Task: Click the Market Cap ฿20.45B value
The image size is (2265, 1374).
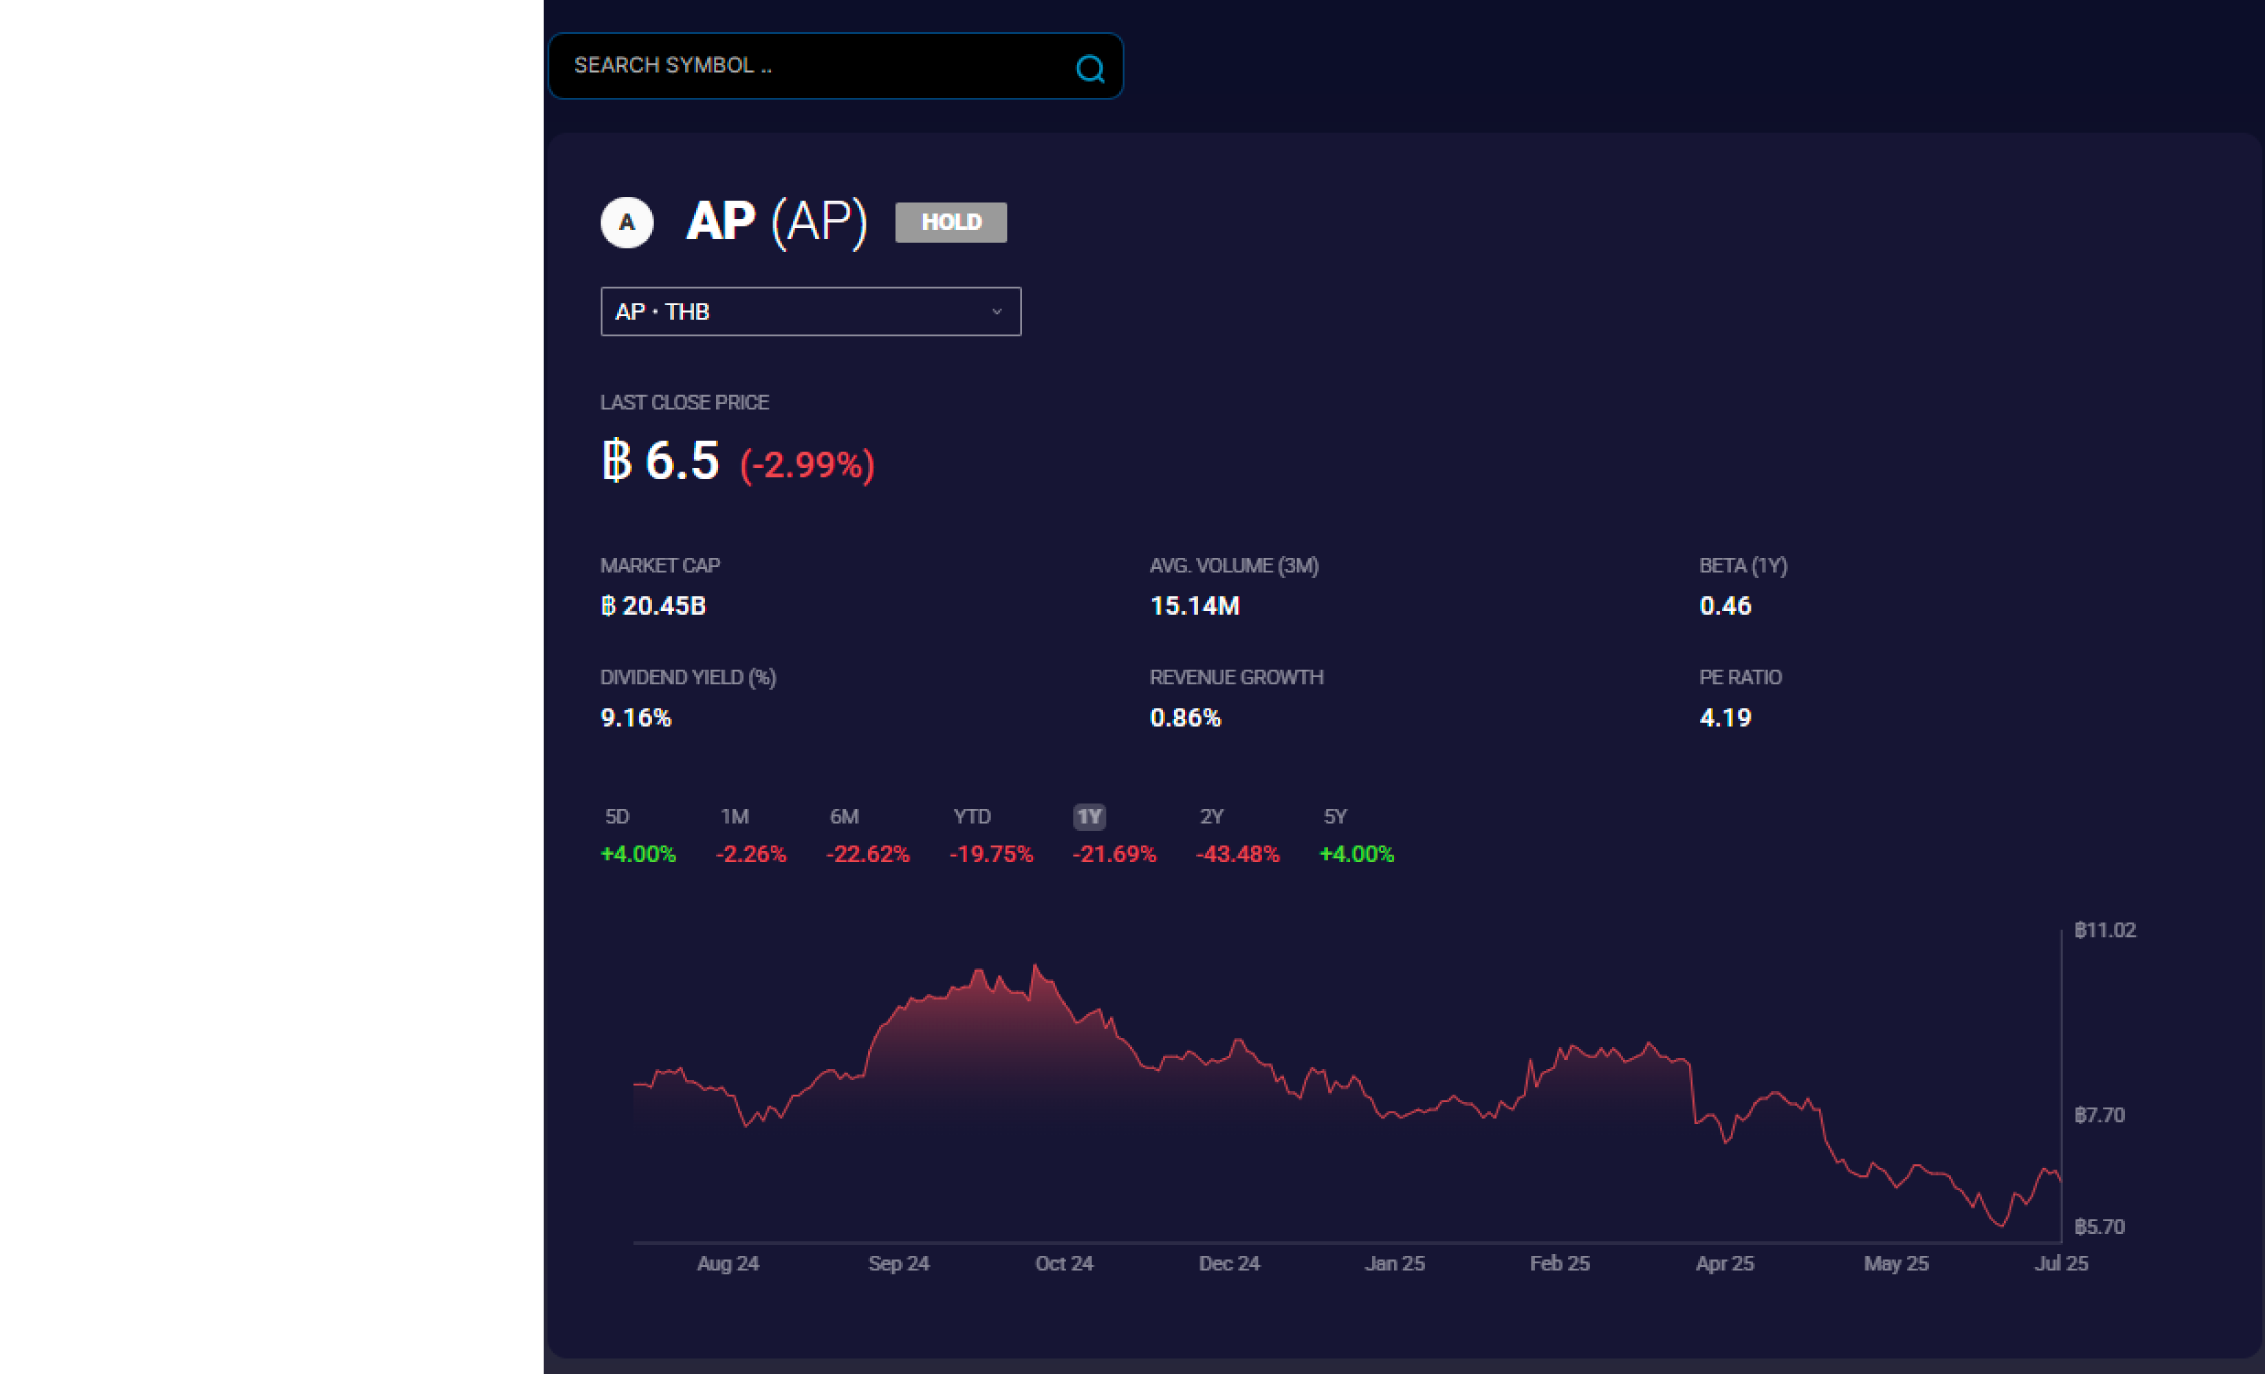Action: [653, 606]
